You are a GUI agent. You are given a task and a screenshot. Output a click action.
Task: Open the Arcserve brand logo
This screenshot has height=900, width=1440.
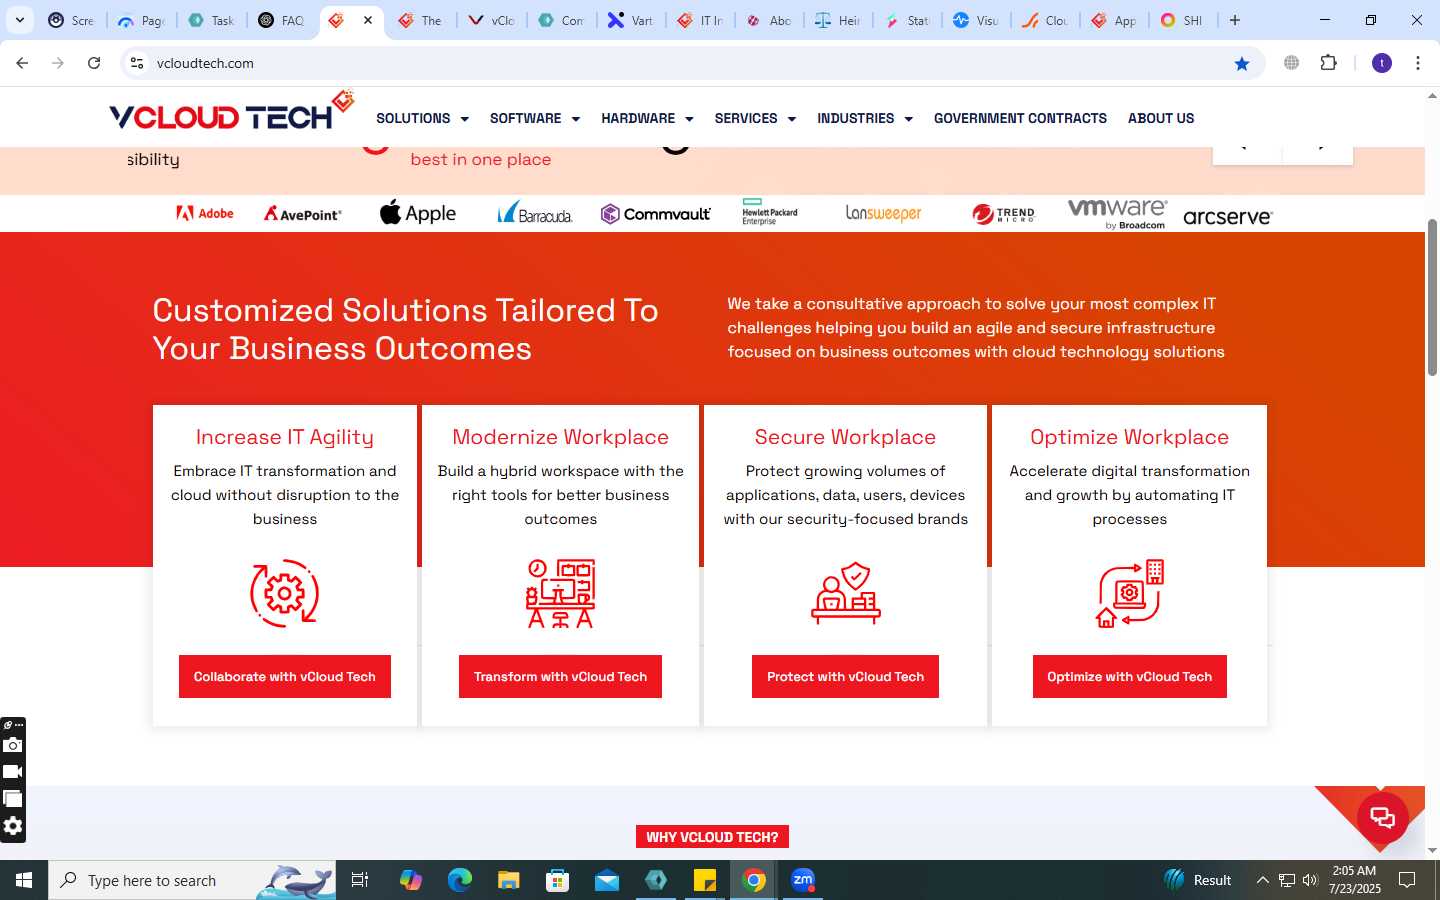1227,217
